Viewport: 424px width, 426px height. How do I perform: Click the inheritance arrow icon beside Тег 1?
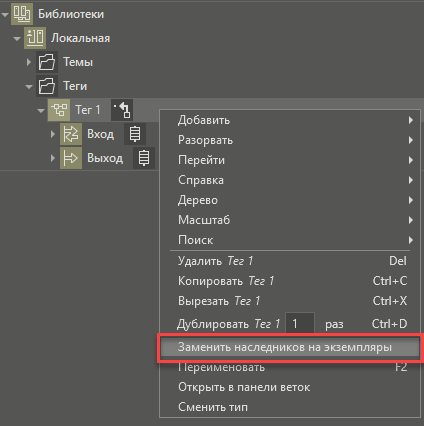click(x=122, y=110)
